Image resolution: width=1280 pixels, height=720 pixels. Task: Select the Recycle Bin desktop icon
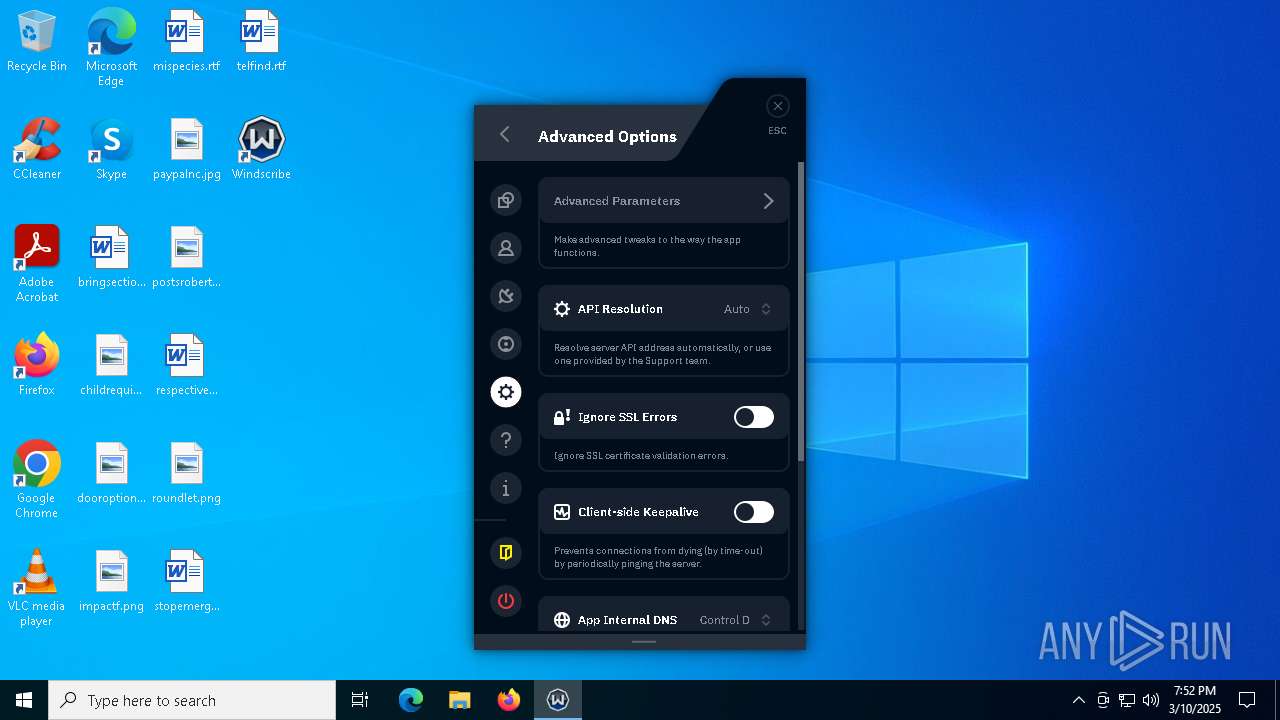(37, 42)
